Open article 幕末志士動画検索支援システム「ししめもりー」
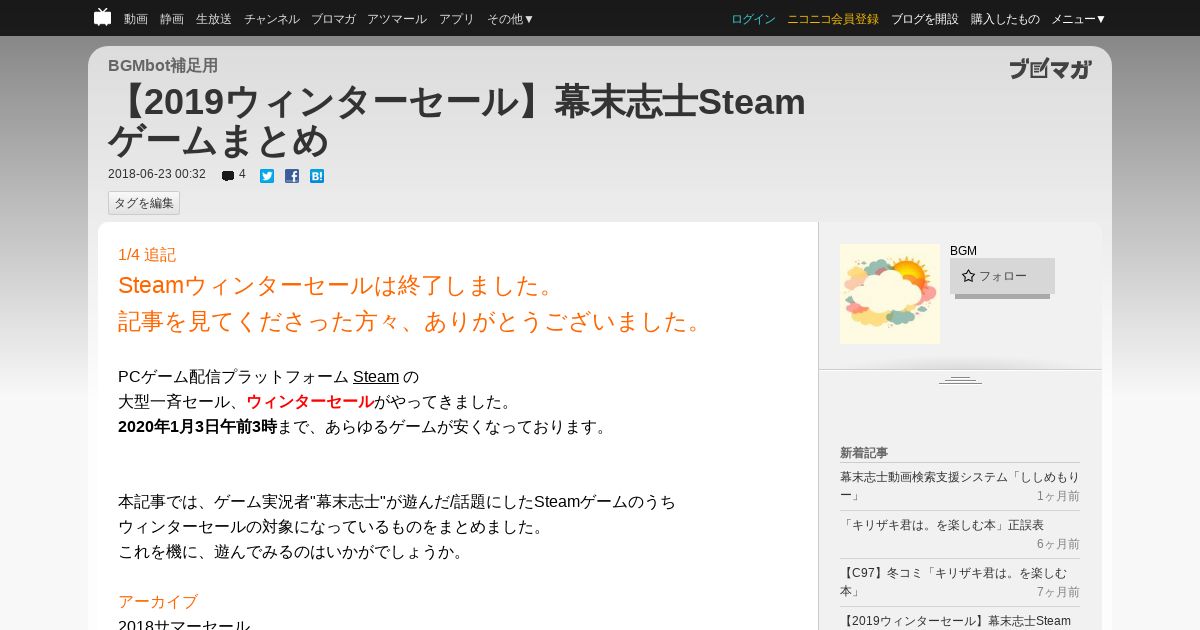This screenshot has height=630, width=1200. pyautogui.click(x=960, y=486)
